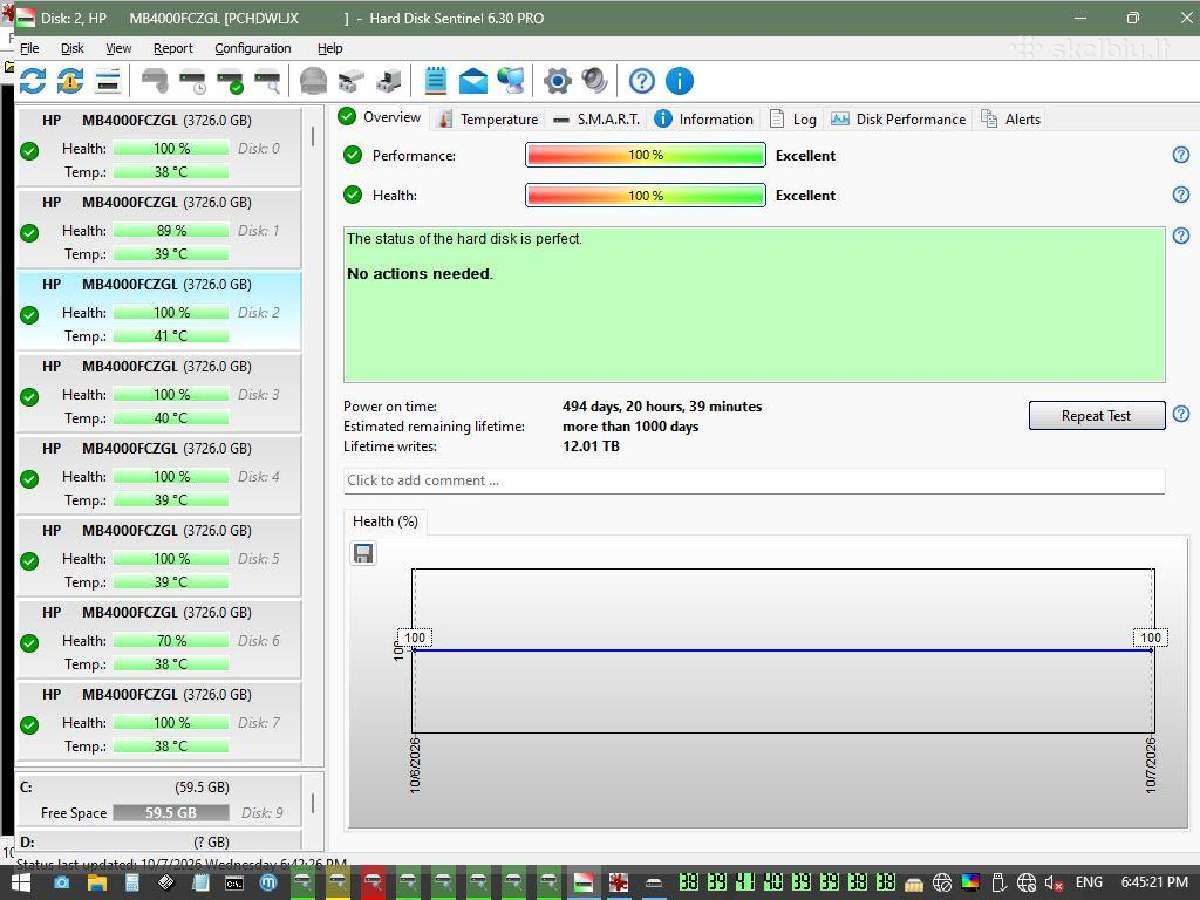Click the blue information 'i' toolbar icon
This screenshot has width=1200, height=900.
[x=680, y=81]
